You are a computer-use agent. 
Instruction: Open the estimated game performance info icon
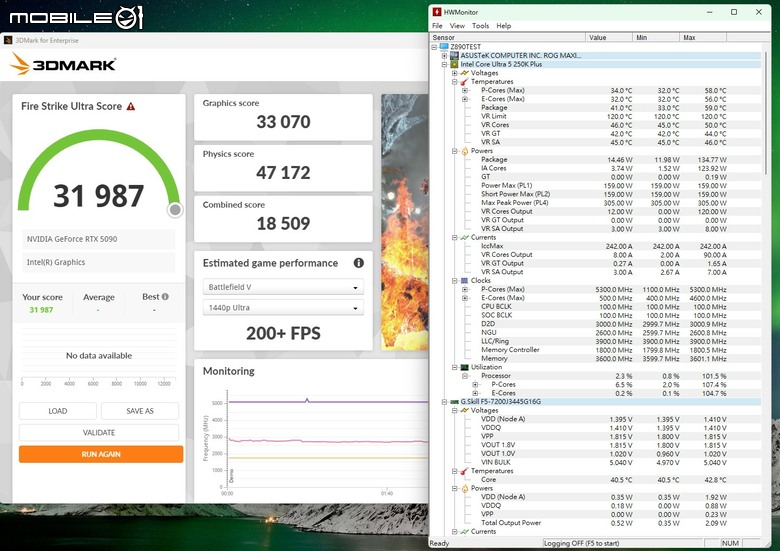pyautogui.click(x=359, y=263)
